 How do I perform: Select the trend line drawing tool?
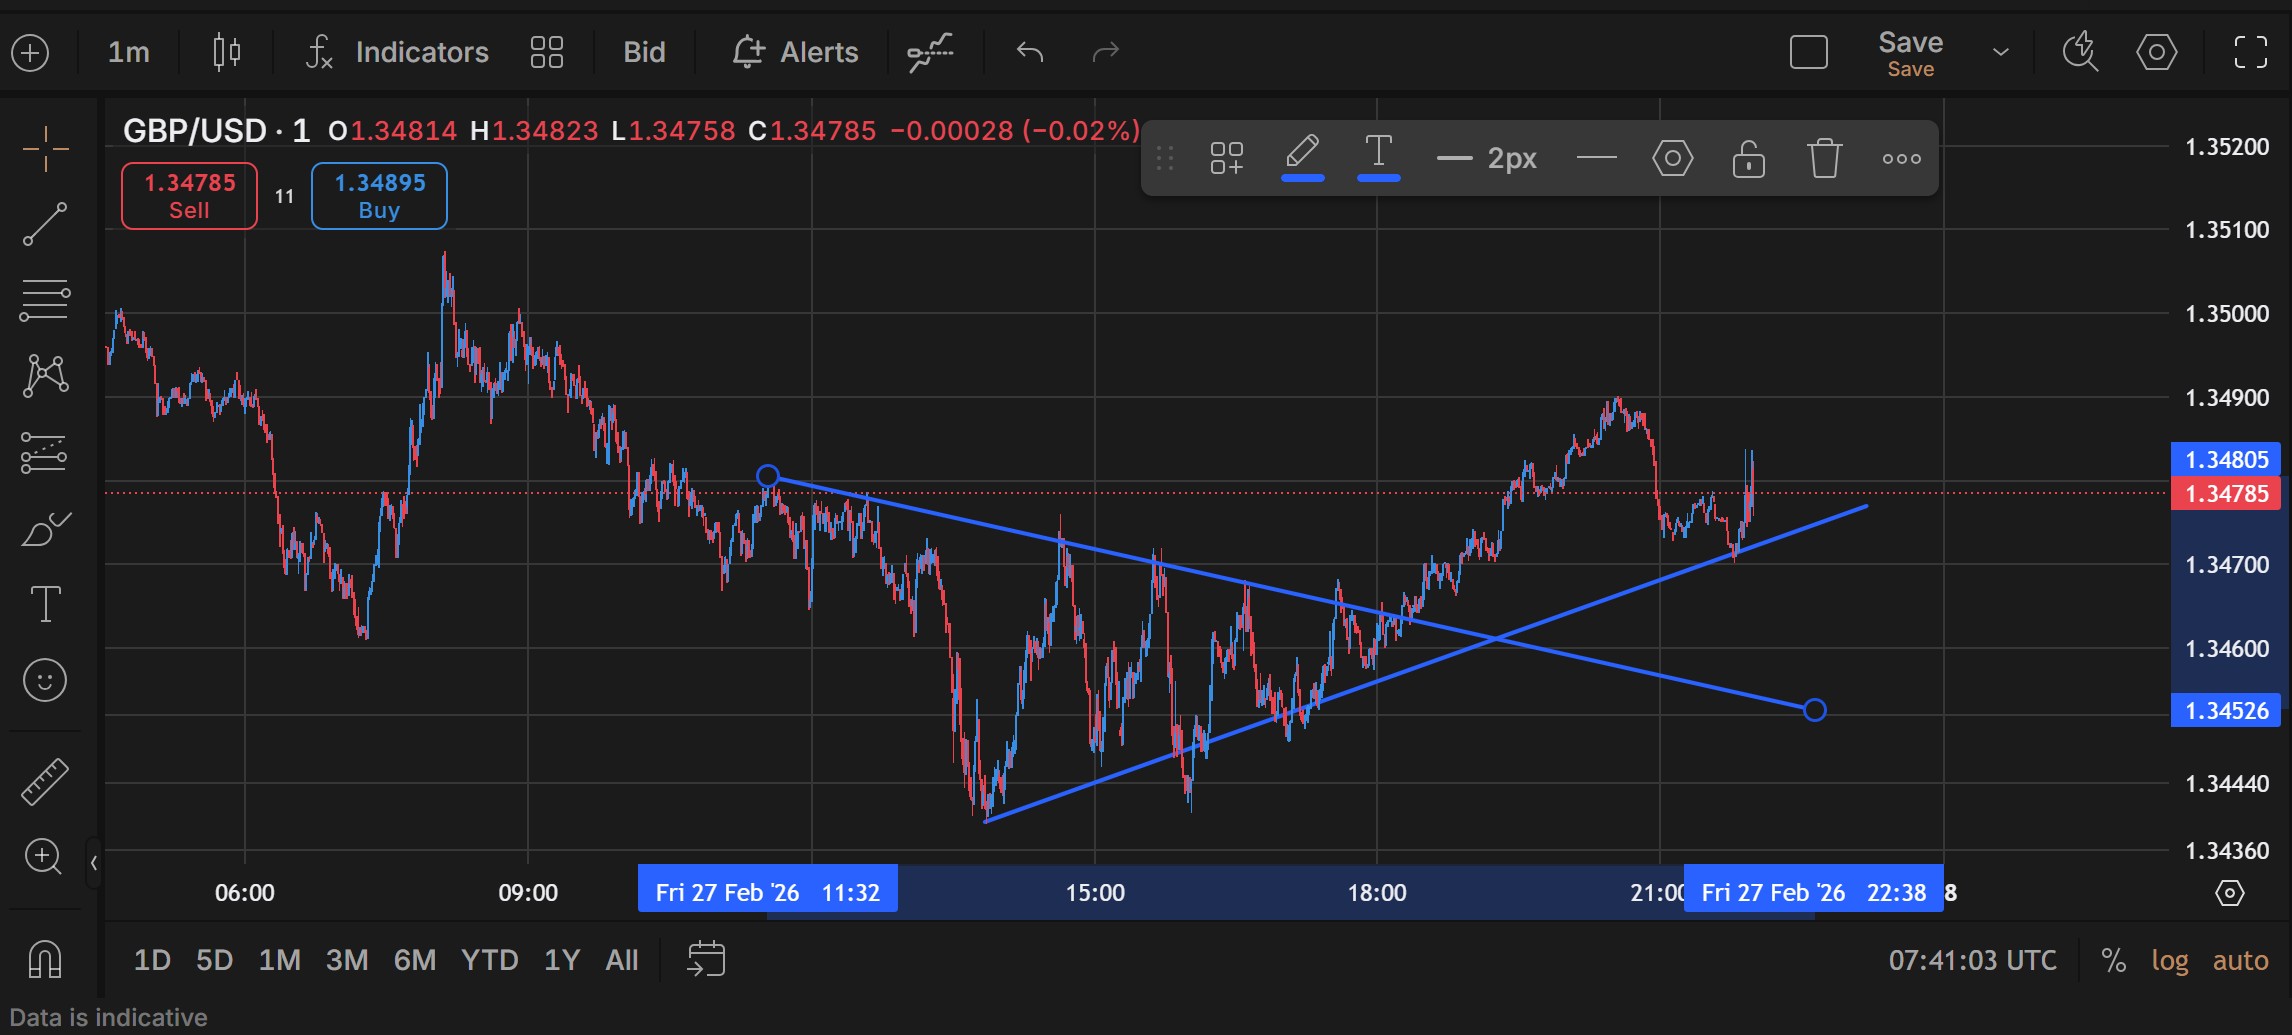(44, 225)
